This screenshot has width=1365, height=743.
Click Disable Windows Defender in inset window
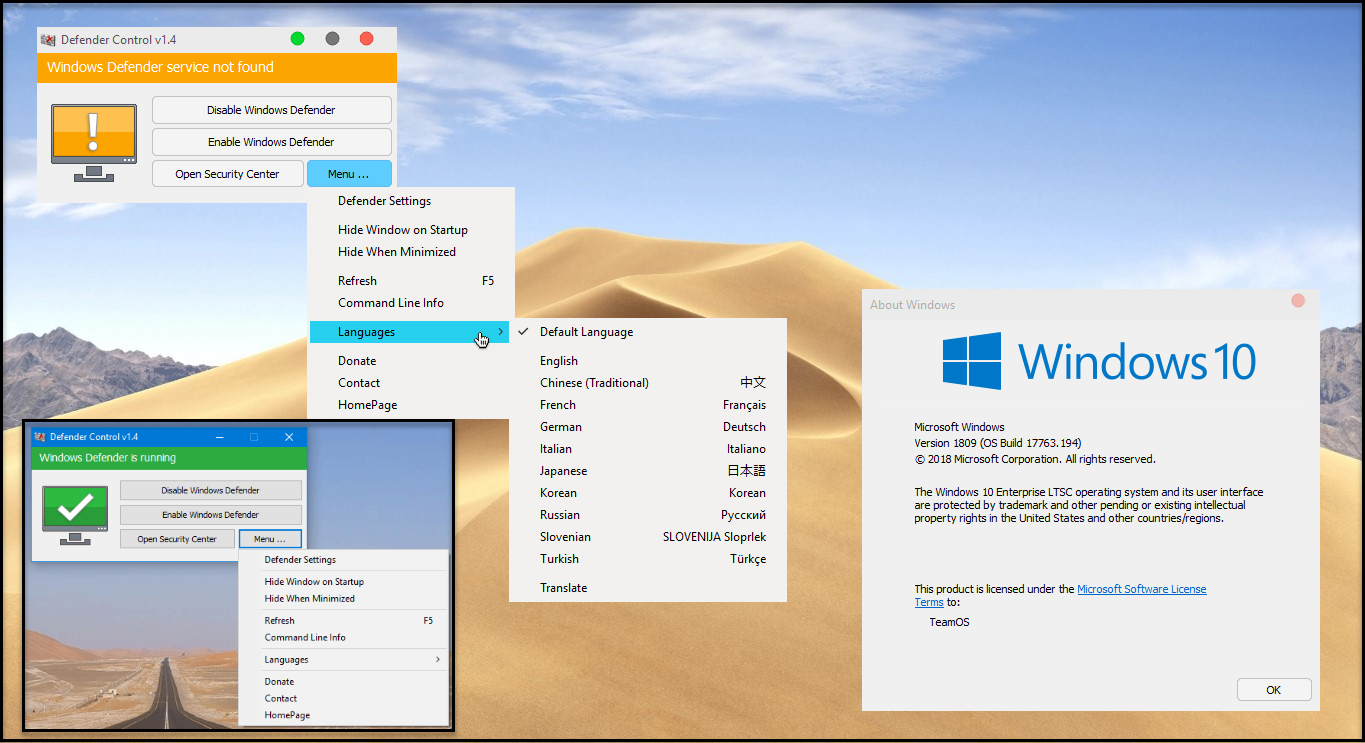tap(211, 491)
